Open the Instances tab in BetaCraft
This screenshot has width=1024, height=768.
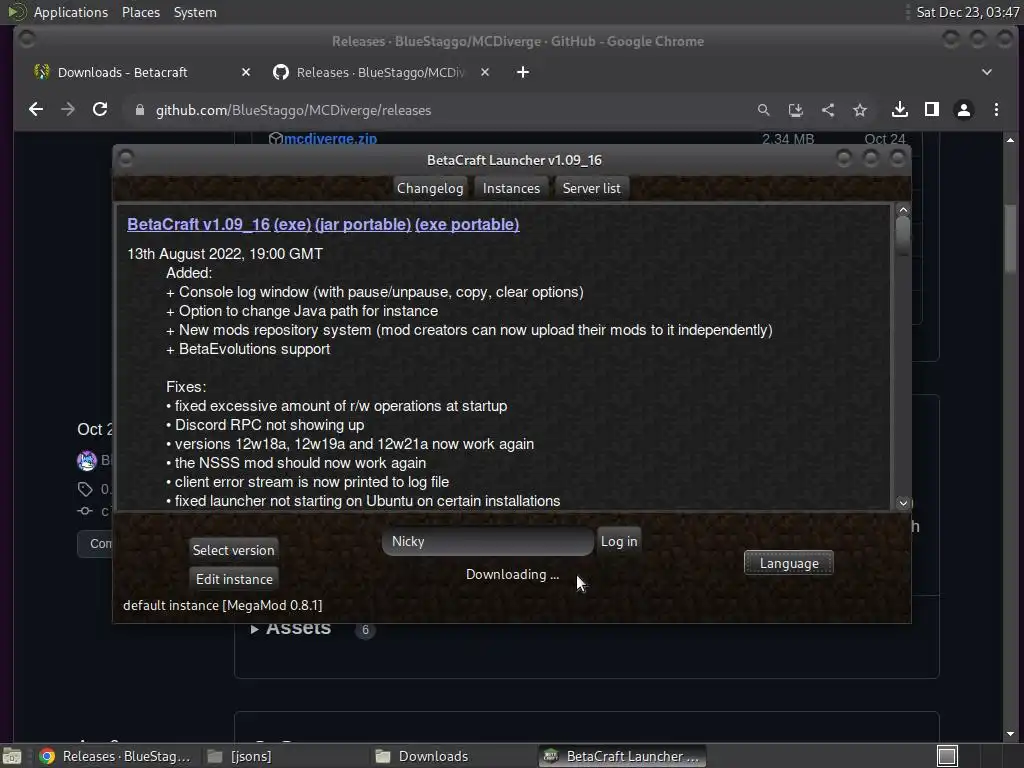pos(511,188)
